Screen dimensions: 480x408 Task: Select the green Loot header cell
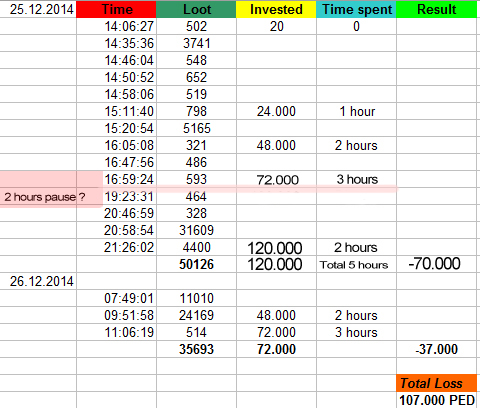[x=196, y=9]
